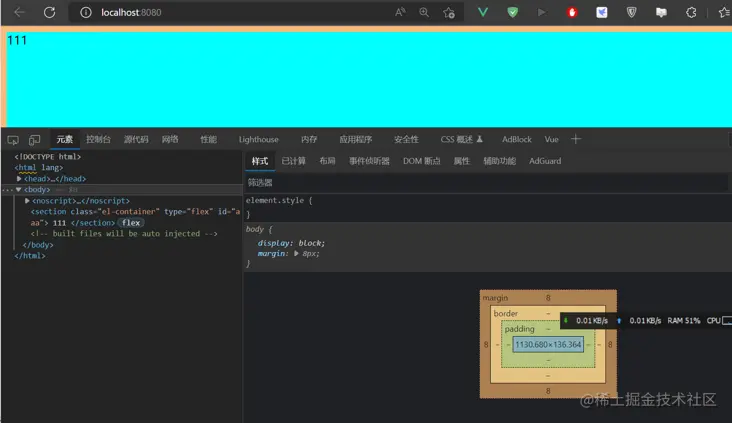Select the 辅助功能 Accessibility subtab
732x423 pixels.
click(x=500, y=161)
